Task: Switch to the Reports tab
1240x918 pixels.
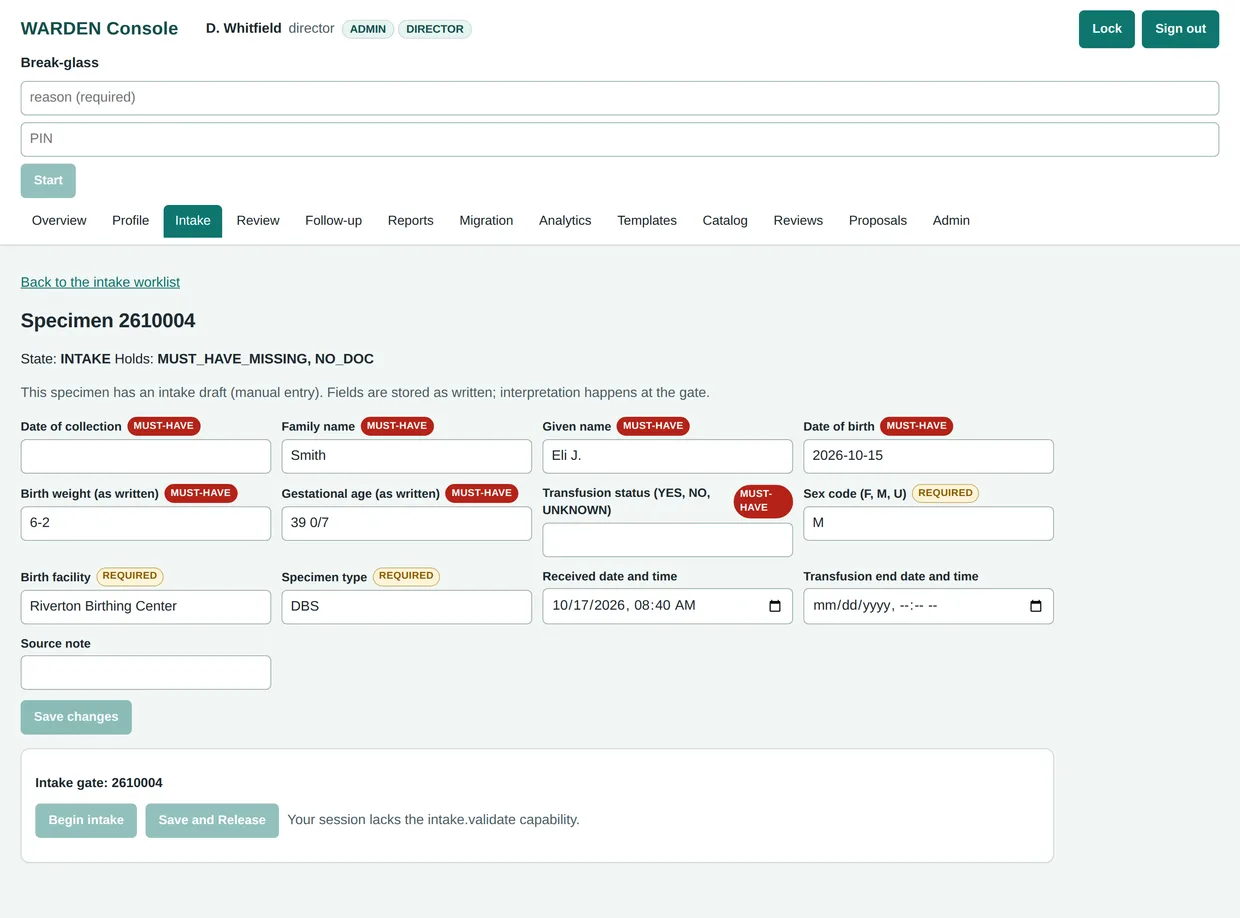Action: pyautogui.click(x=411, y=221)
